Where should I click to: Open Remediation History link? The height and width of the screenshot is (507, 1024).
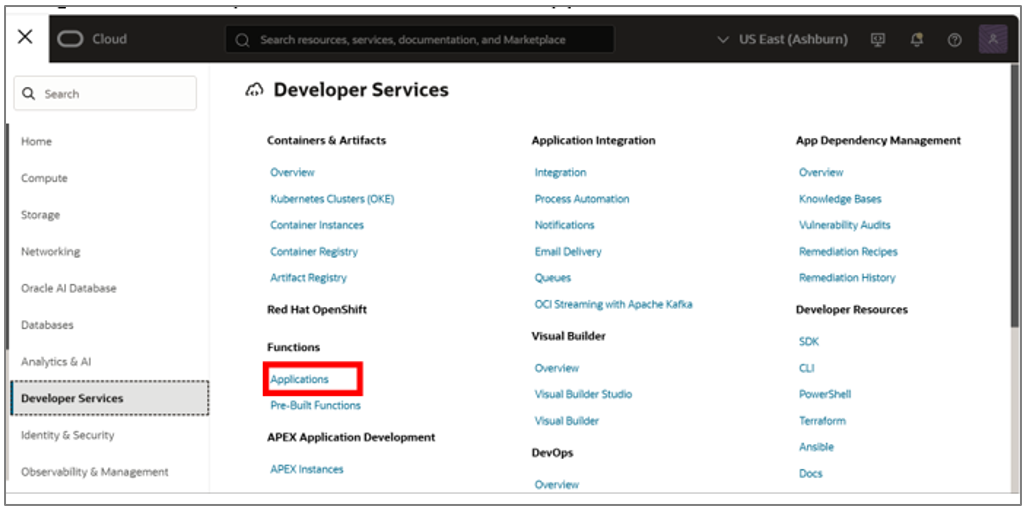click(x=847, y=278)
